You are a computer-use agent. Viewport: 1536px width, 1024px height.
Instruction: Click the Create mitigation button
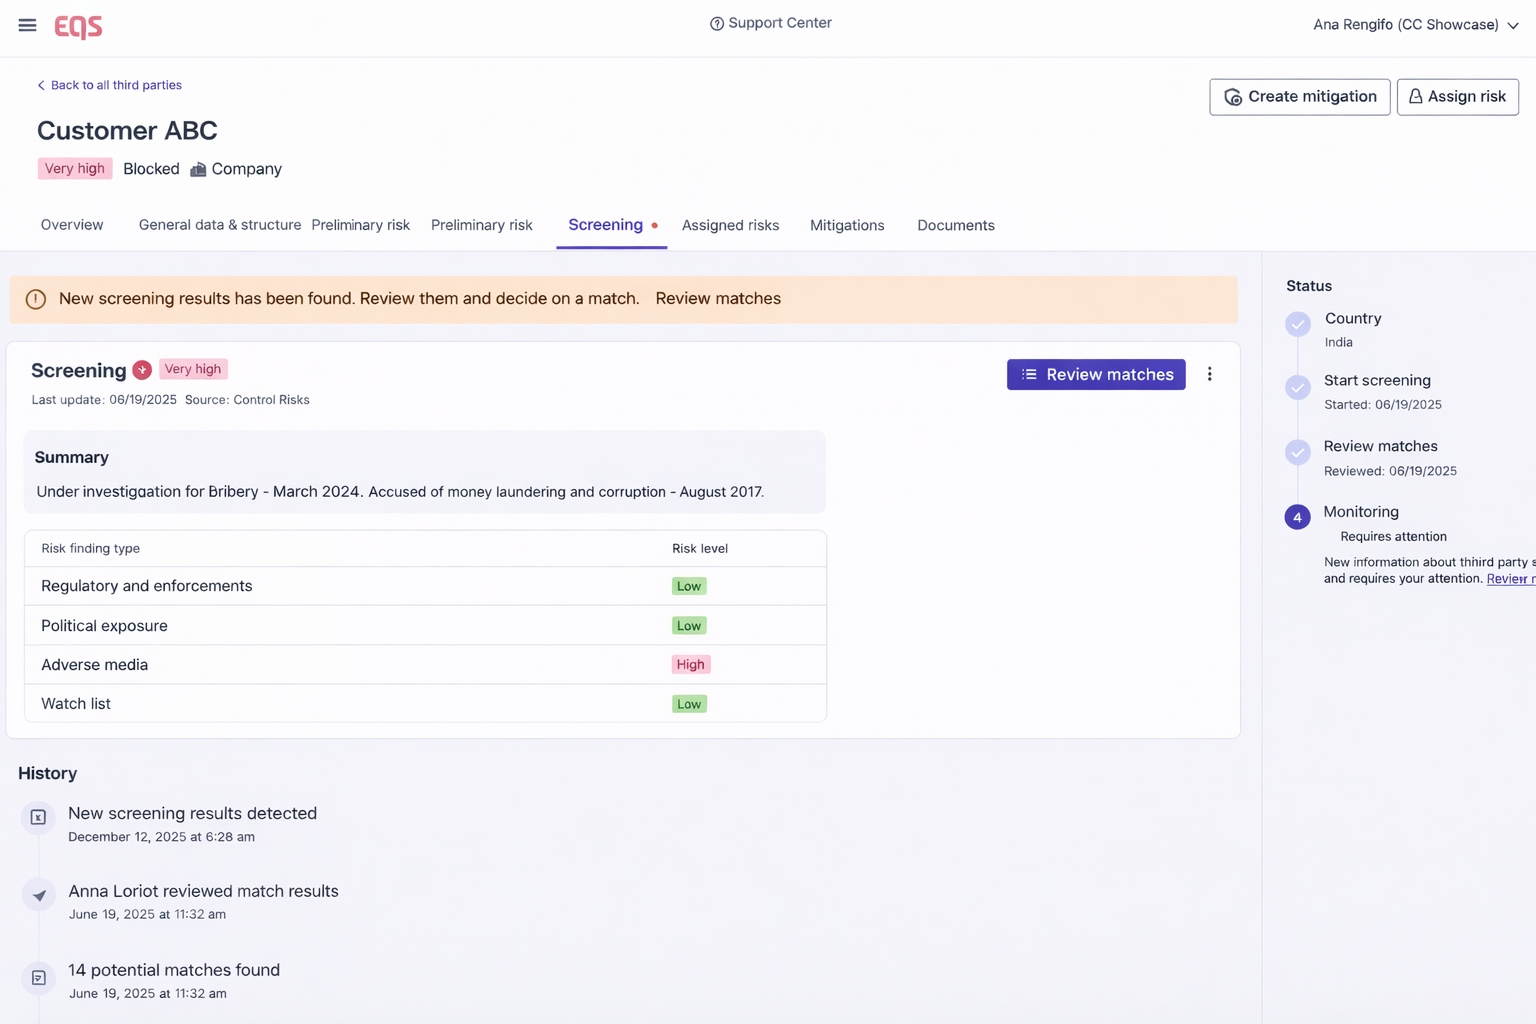click(1299, 97)
